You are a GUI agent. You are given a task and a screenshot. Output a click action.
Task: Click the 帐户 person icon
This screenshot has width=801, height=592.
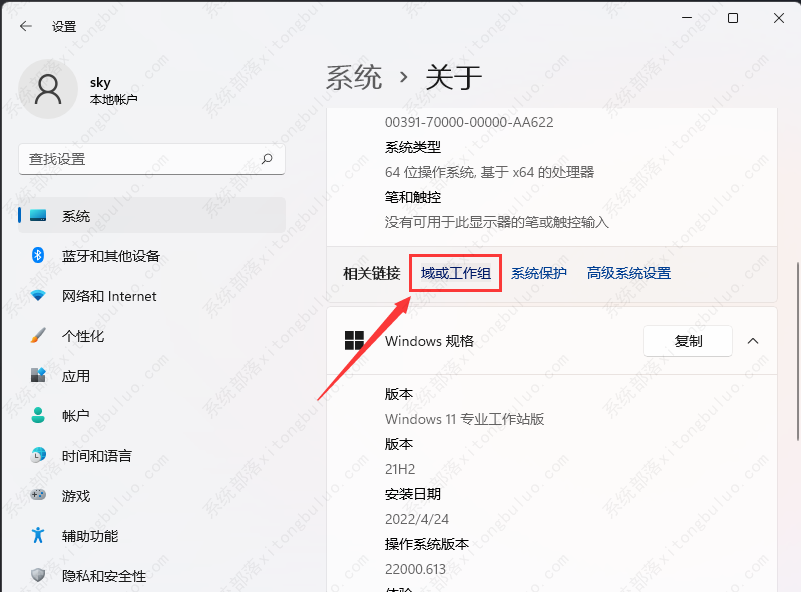36,415
